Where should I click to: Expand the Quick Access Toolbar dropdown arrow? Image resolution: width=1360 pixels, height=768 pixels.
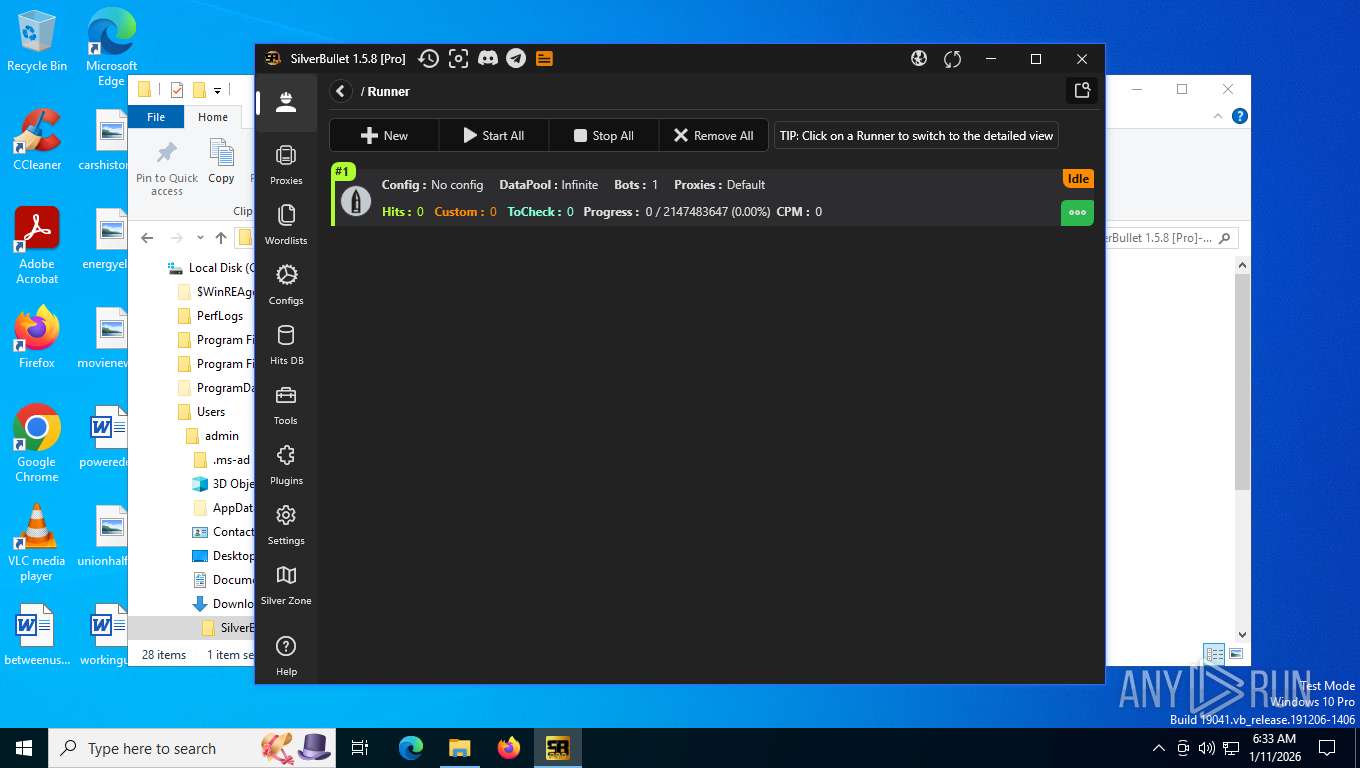tap(218, 90)
